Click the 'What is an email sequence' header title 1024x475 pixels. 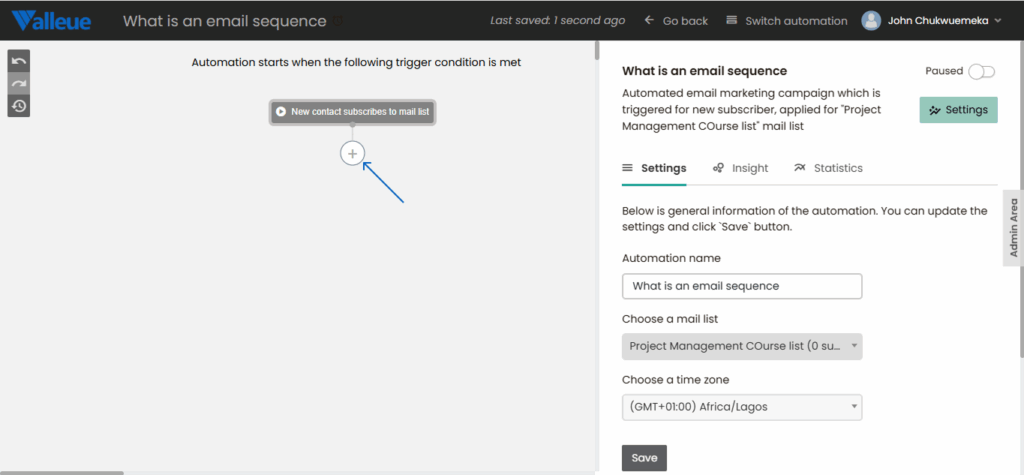225,21
